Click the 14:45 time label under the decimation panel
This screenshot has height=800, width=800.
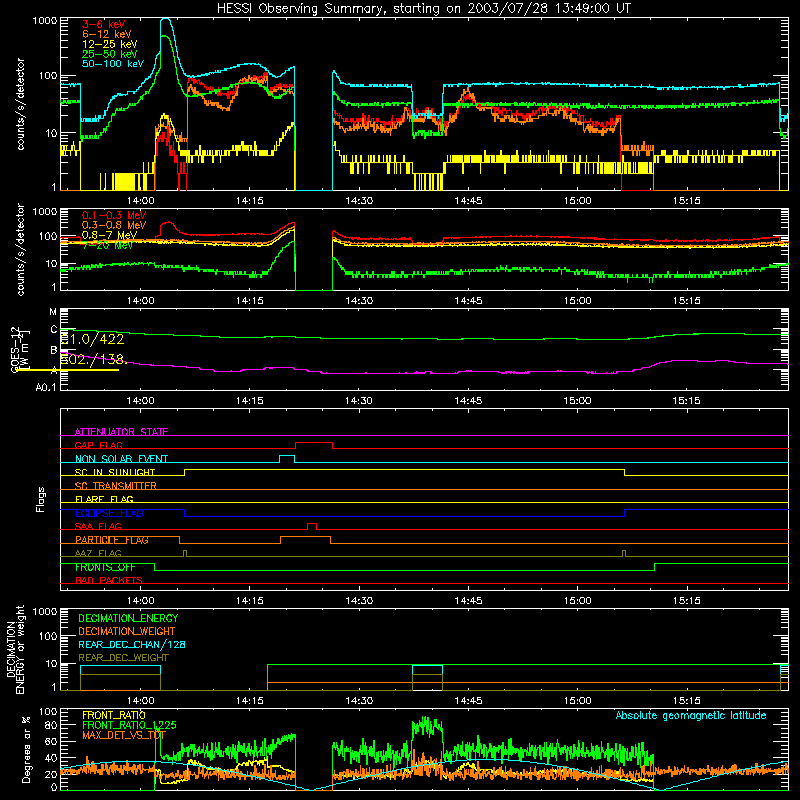point(468,701)
